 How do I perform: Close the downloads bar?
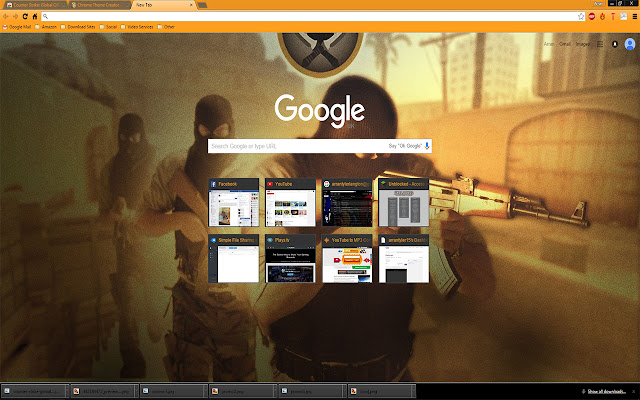pos(634,391)
